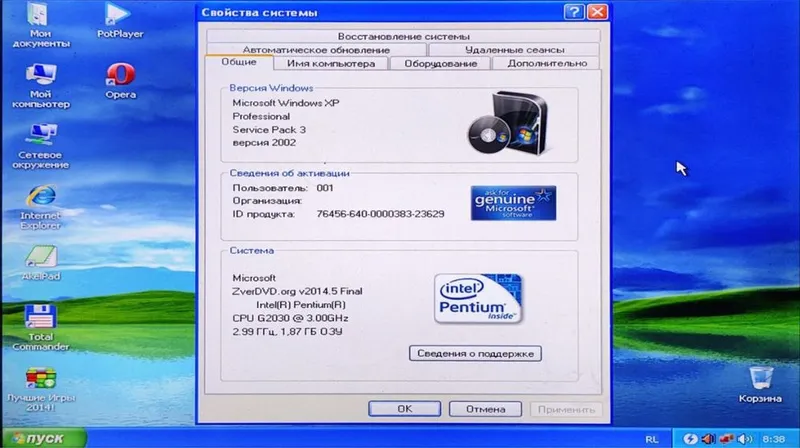Click the Internet Explorer desktop icon
The height and width of the screenshot is (448, 800).
point(40,207)
